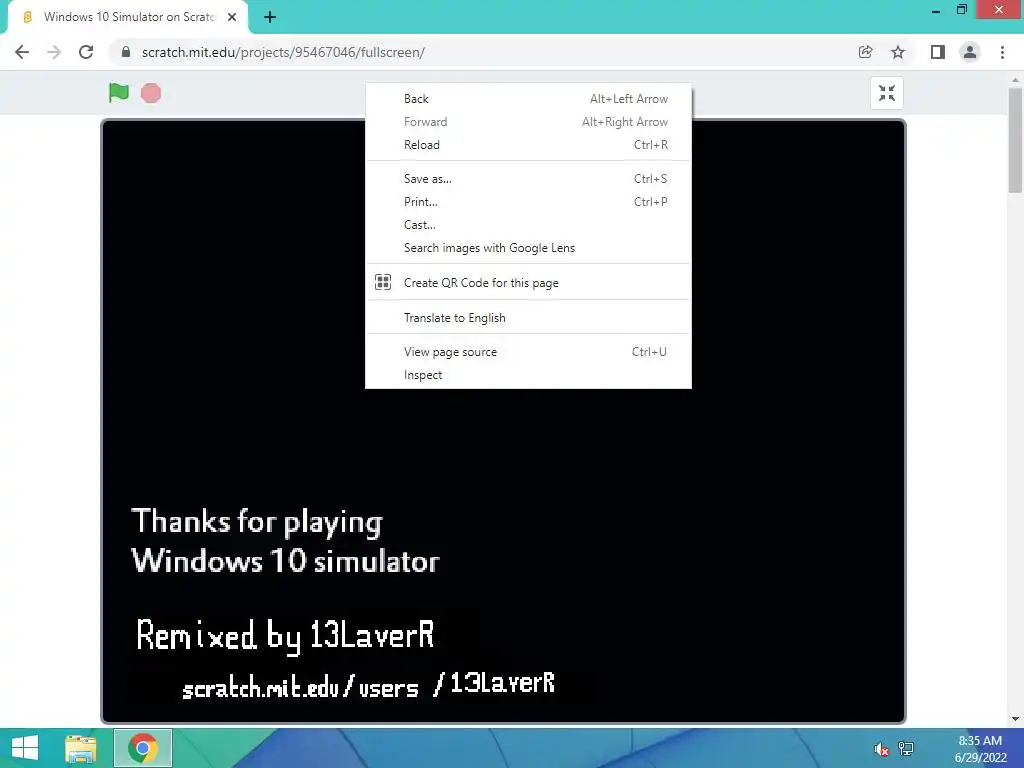This screenshot has width=1024, height=768.
Task: Open a new tab with the plus button
Action: coord(270,18)
